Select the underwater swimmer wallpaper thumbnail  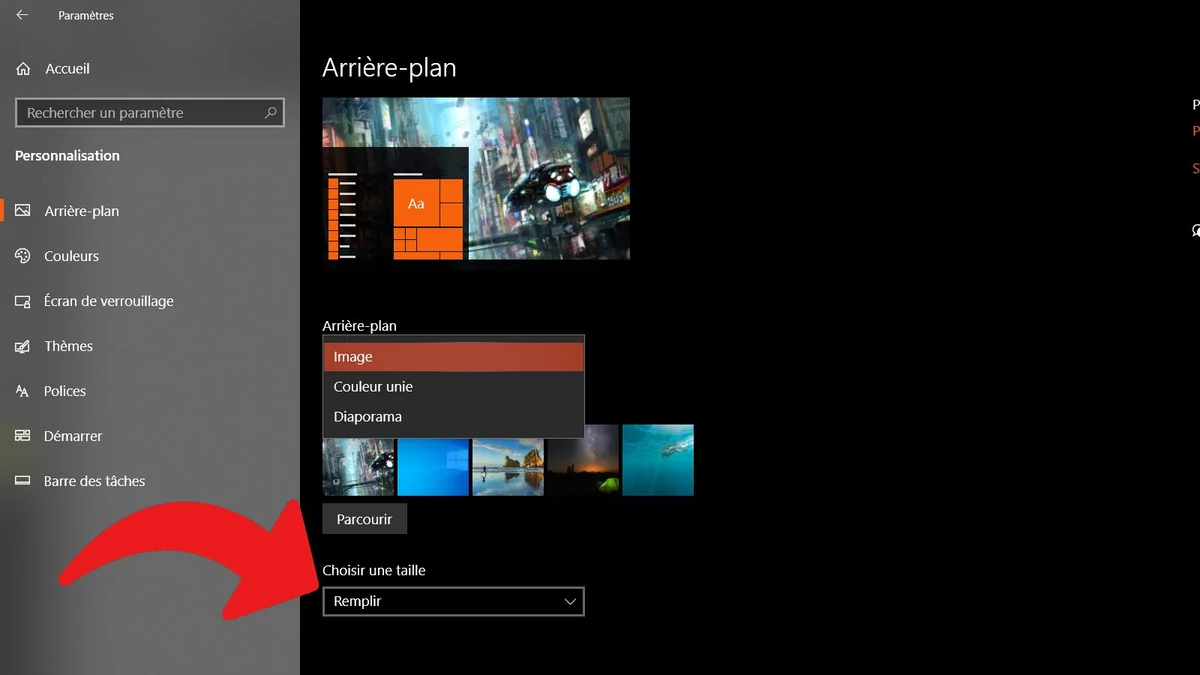(x=658, y=460)
